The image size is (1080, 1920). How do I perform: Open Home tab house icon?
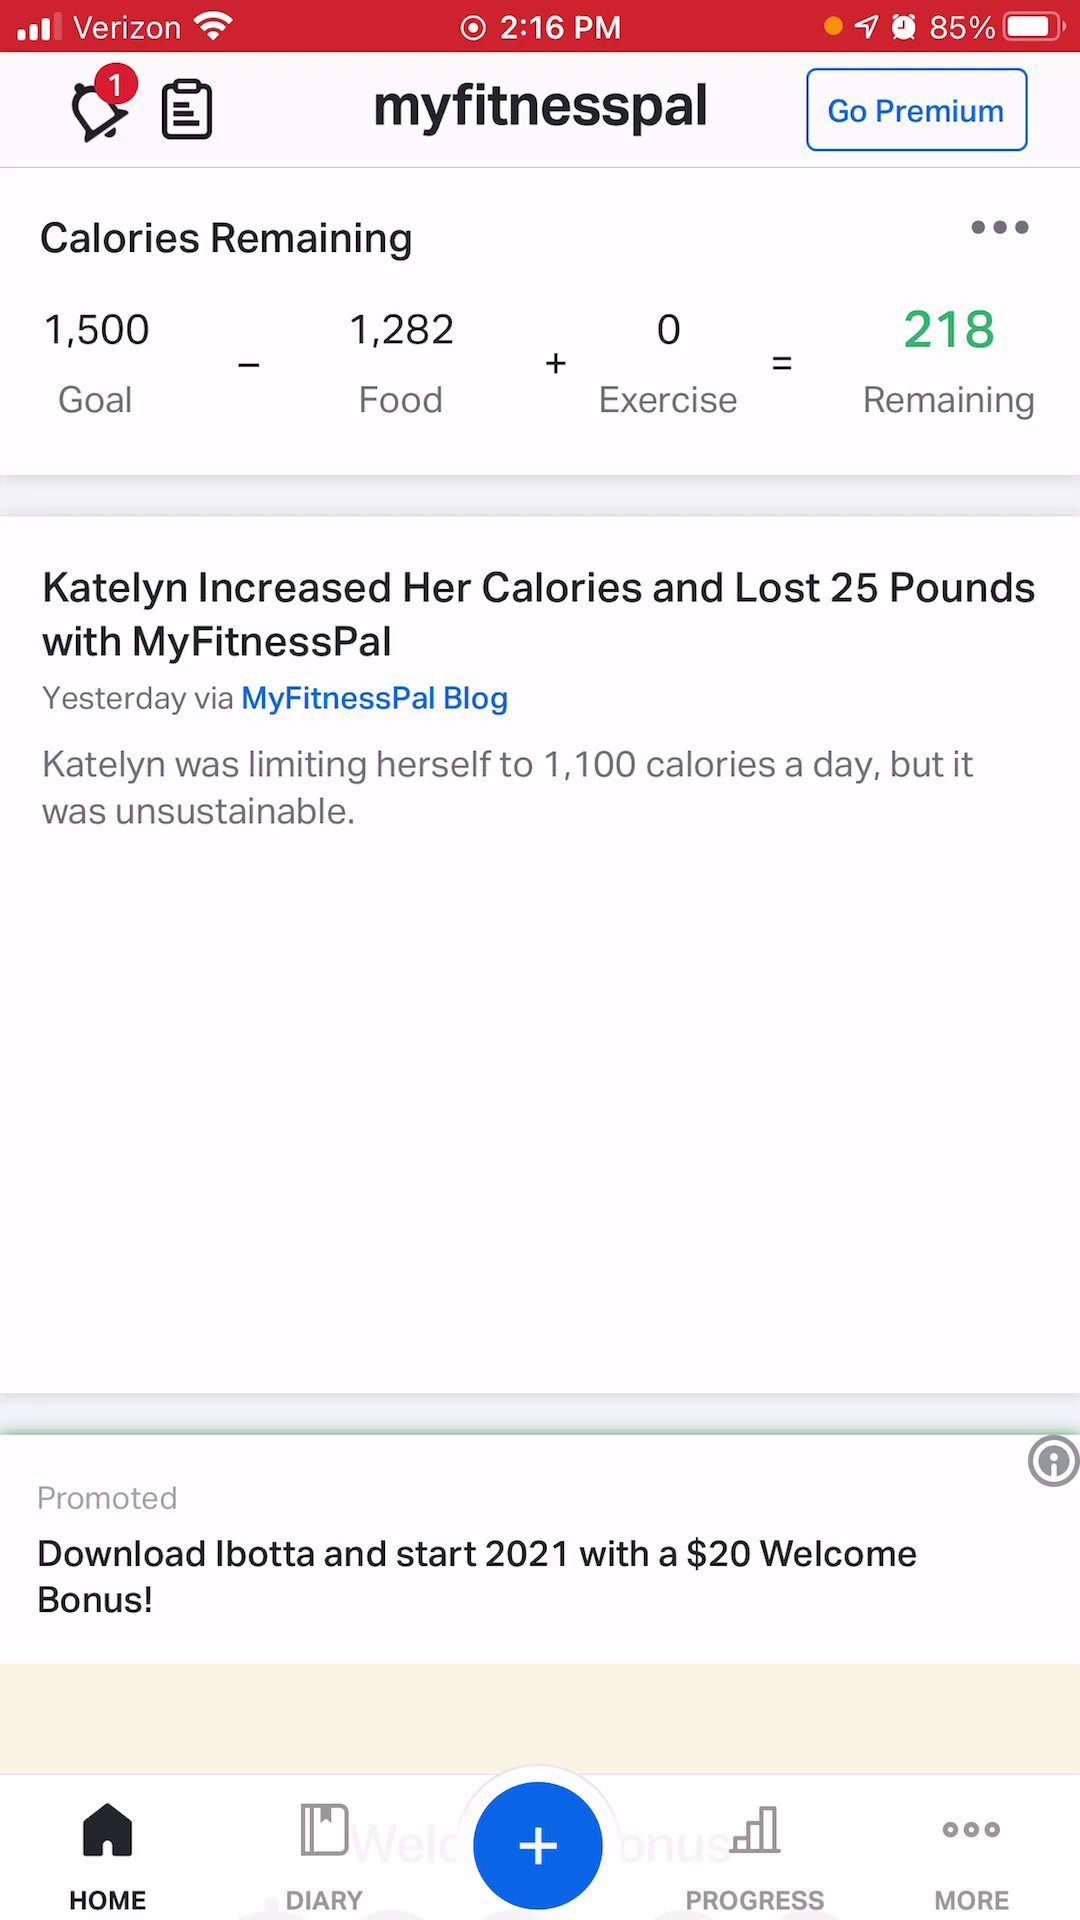(x=107, y=1831)
